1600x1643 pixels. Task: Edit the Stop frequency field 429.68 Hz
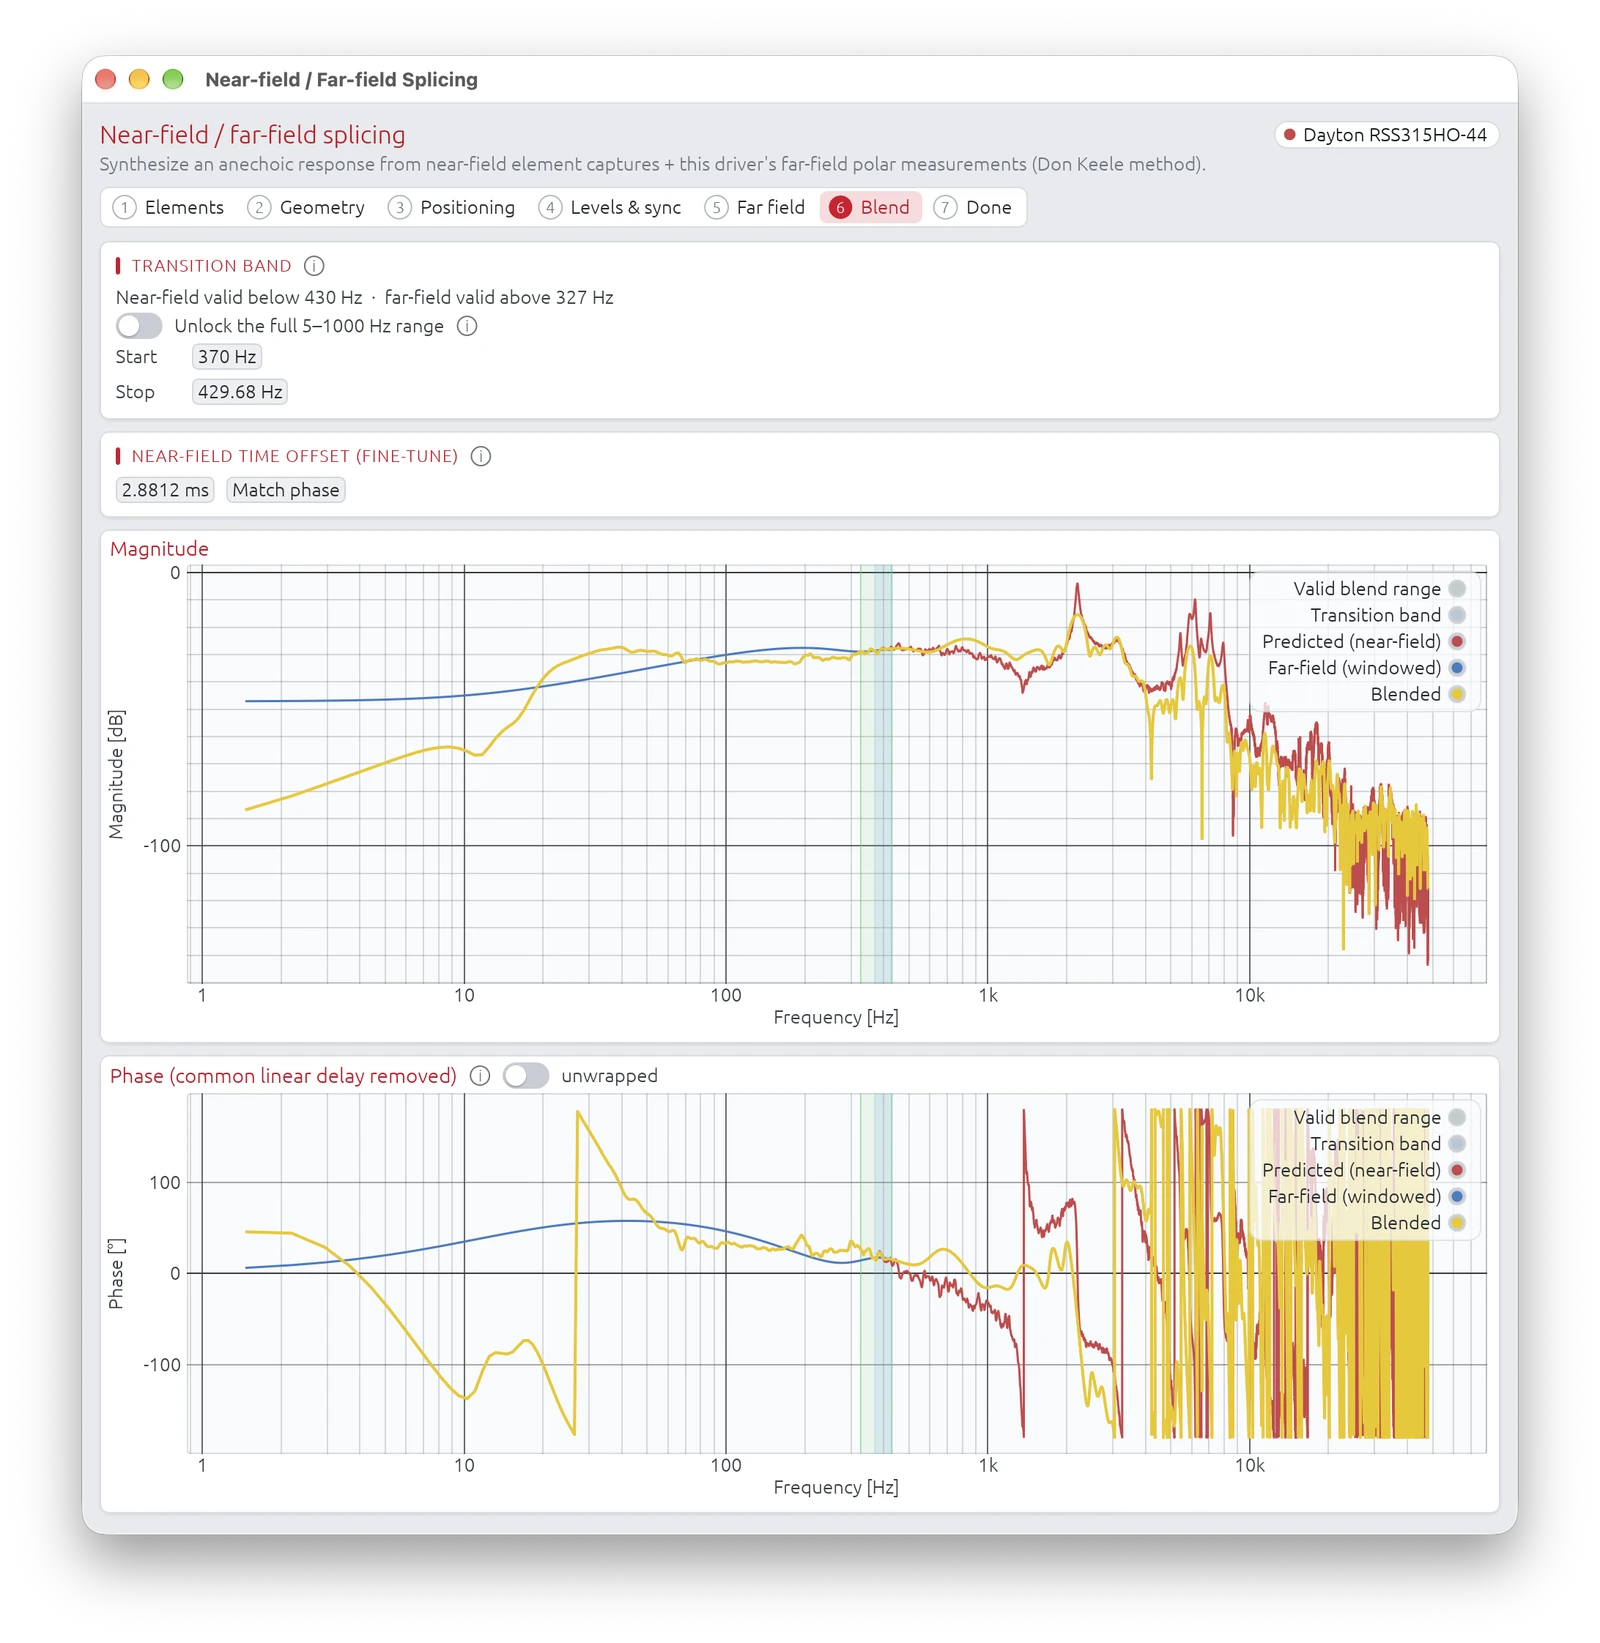click(240, 392)
